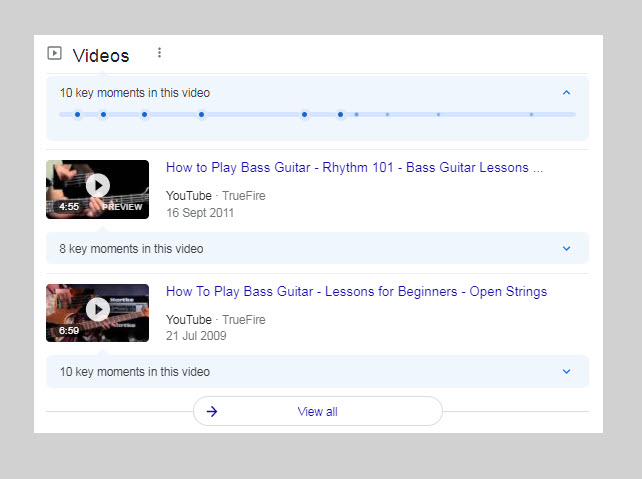Click the right arrow icon in View all
The width and height of the screenshot is (642, 479).
(212, 411)
